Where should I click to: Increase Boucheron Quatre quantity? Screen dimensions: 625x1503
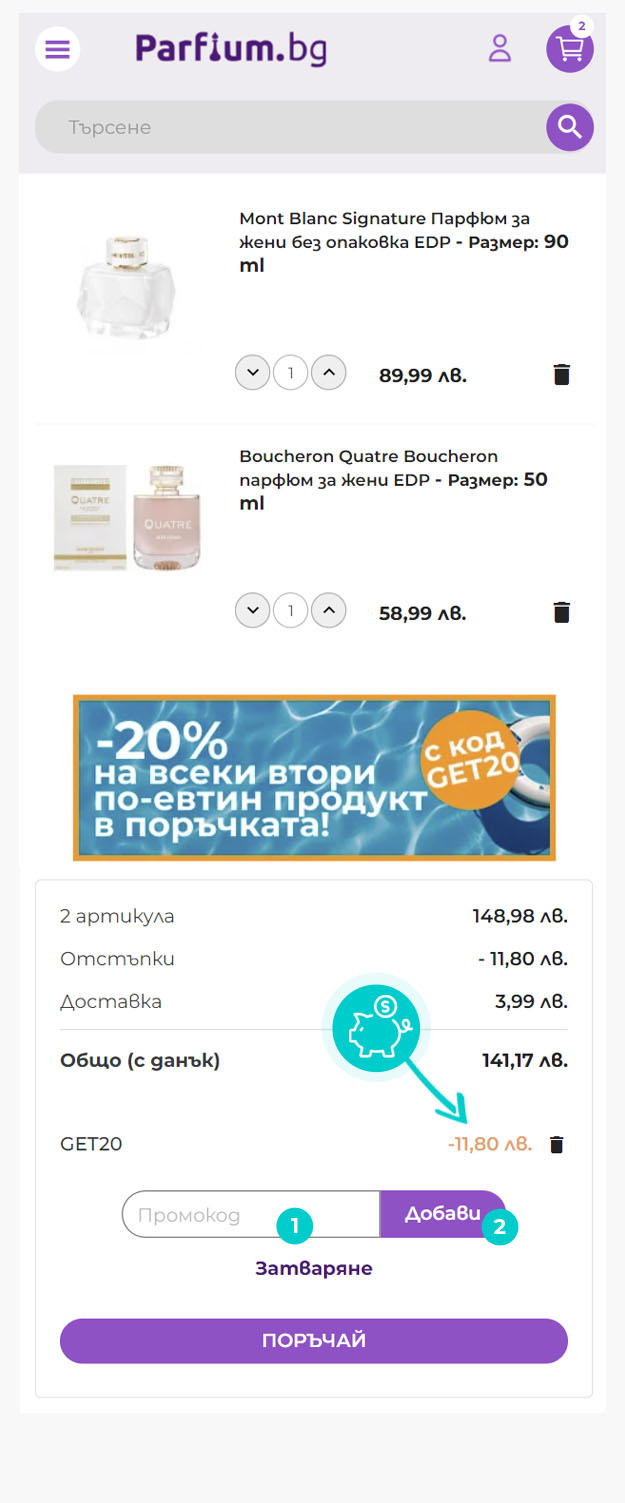329,609
